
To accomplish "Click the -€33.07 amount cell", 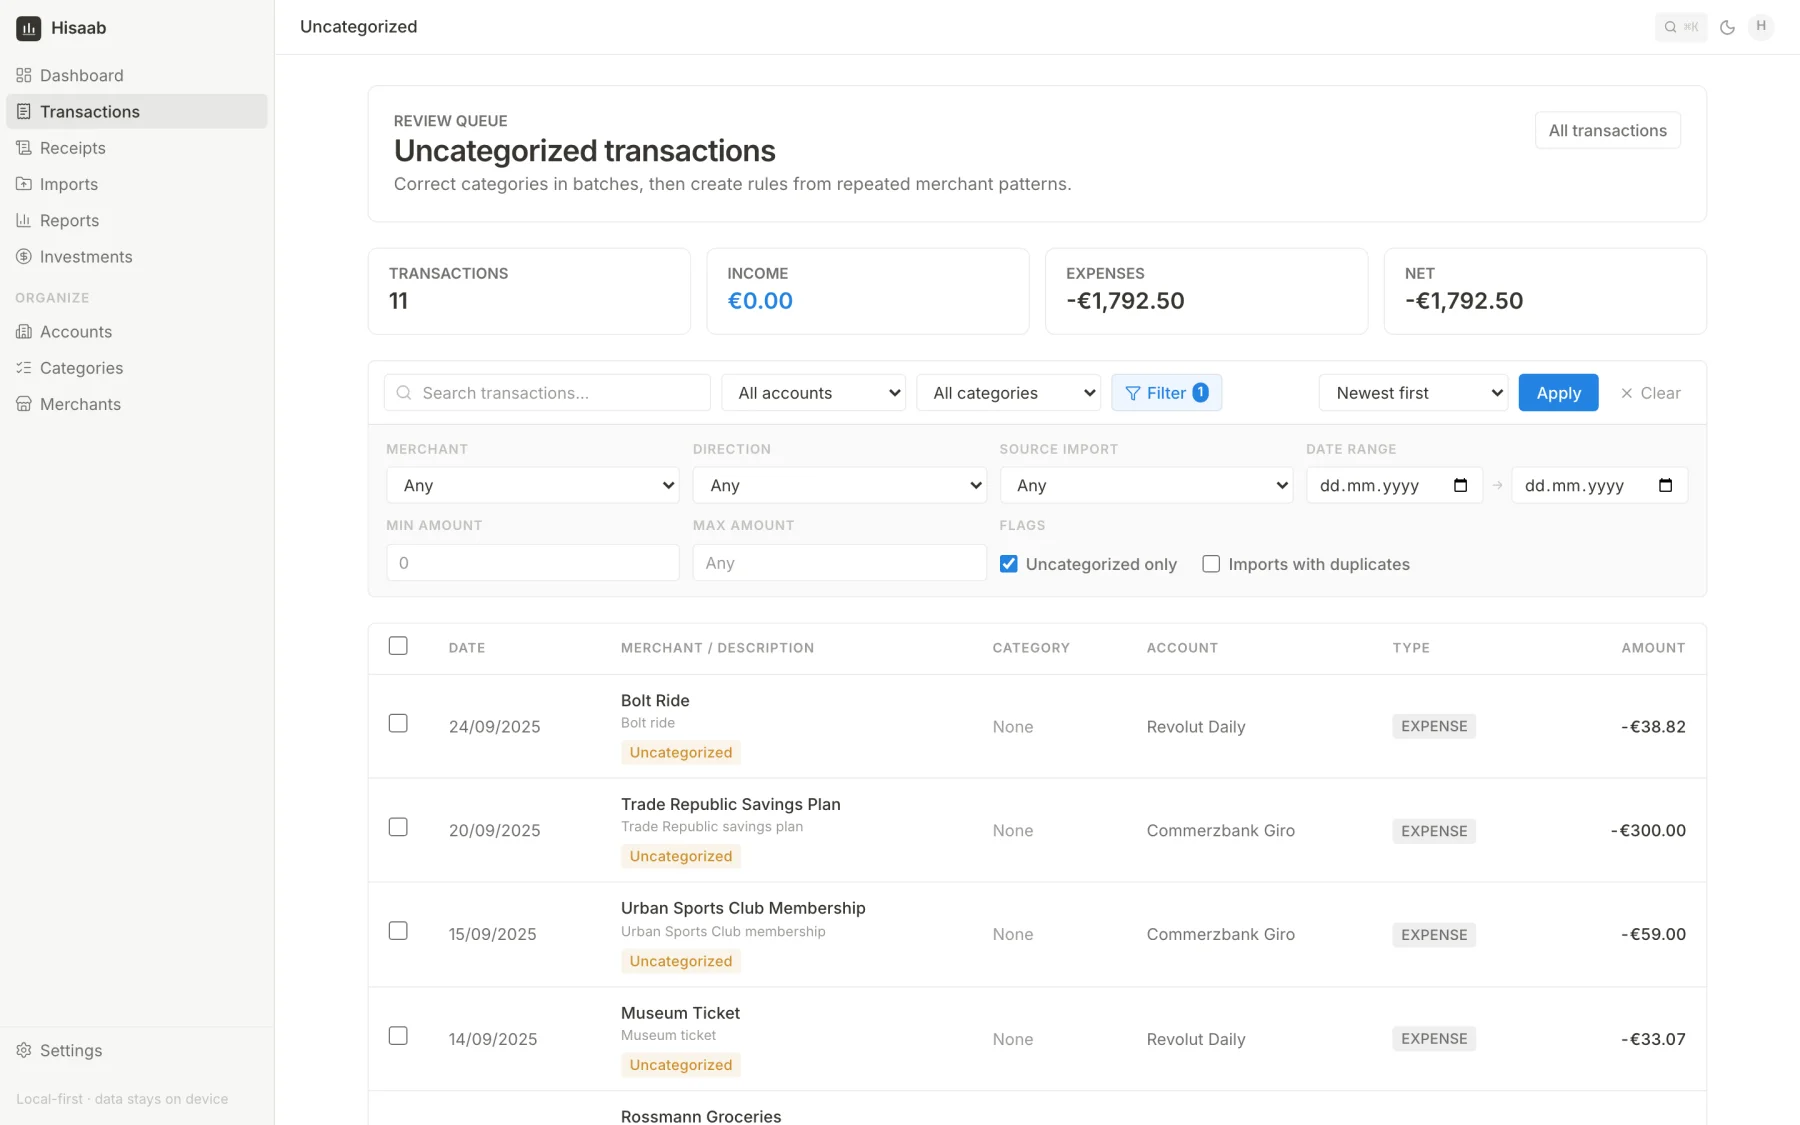I will [1653, 1039].
